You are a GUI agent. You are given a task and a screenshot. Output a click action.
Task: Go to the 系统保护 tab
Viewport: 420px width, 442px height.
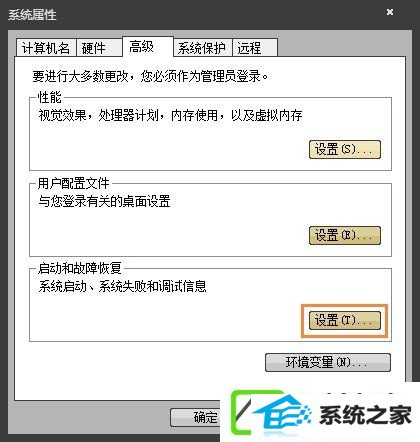pos(202,48)
